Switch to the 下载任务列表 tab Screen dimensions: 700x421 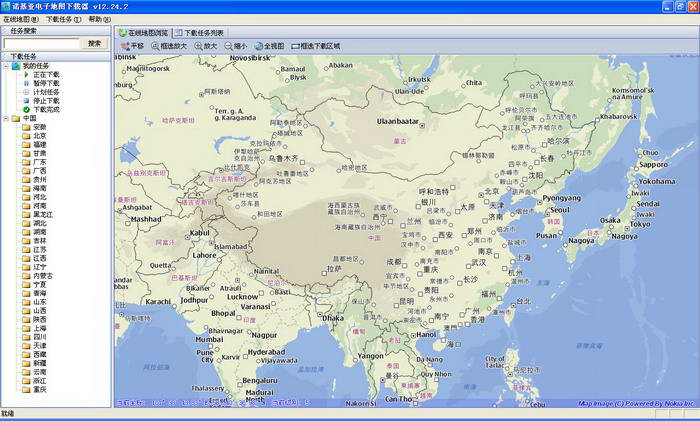point(200,33)
